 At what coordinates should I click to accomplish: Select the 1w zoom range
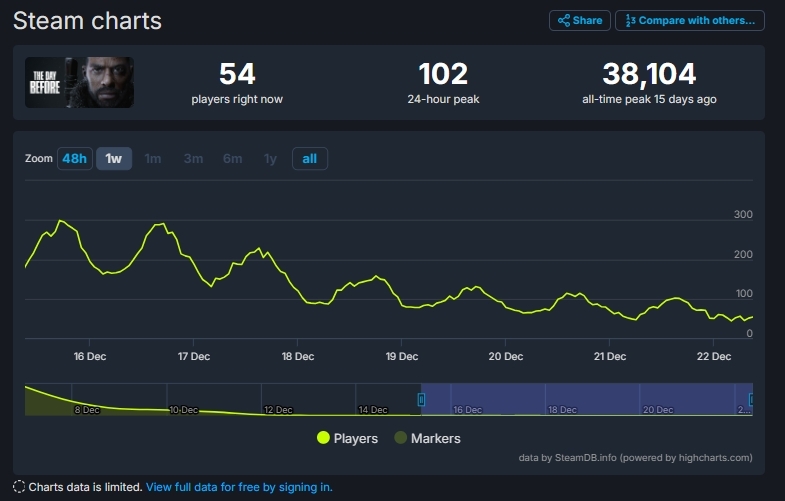click(x=114, y=159)
